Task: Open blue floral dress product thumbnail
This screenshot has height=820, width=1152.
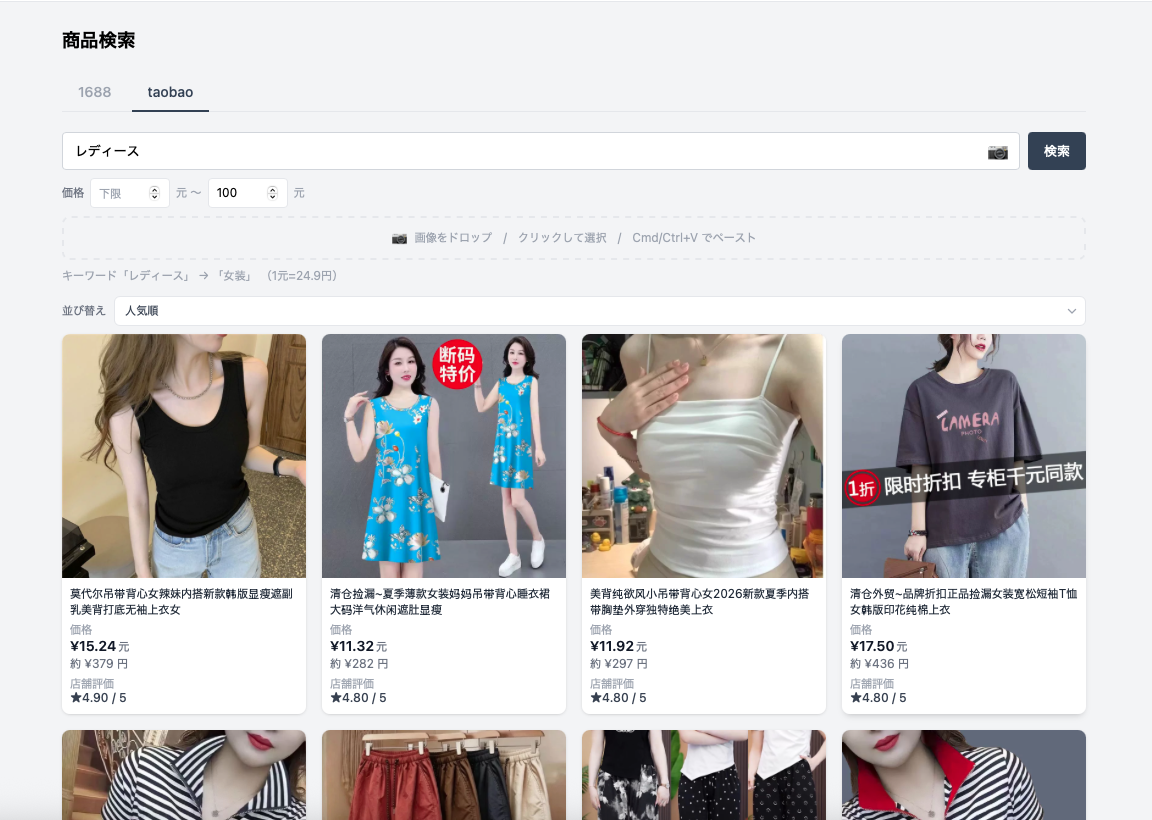Action: pyautogui.click(x=444, y=456)
